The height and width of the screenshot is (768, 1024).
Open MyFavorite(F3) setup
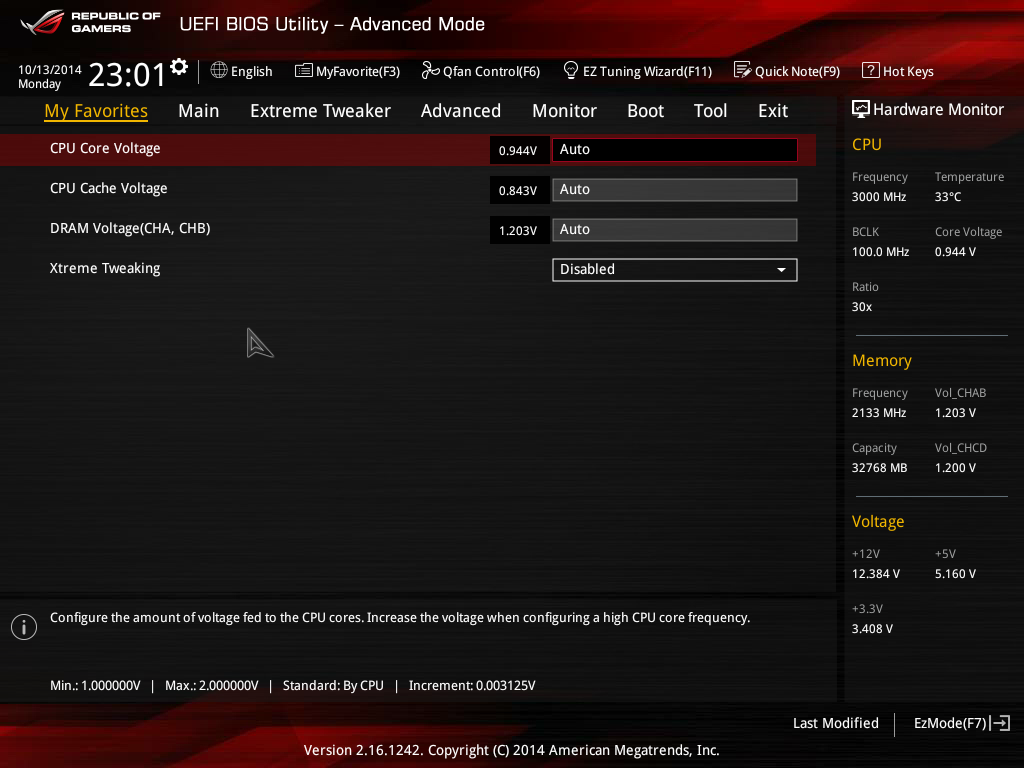tap(358, 71)
